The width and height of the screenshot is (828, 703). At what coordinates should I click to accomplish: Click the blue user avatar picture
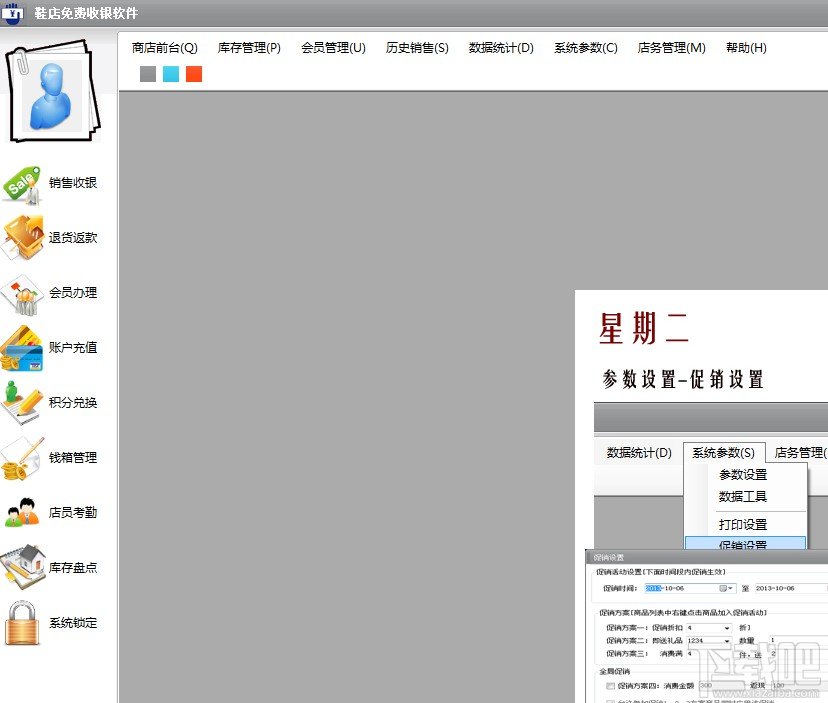[51, 96]
